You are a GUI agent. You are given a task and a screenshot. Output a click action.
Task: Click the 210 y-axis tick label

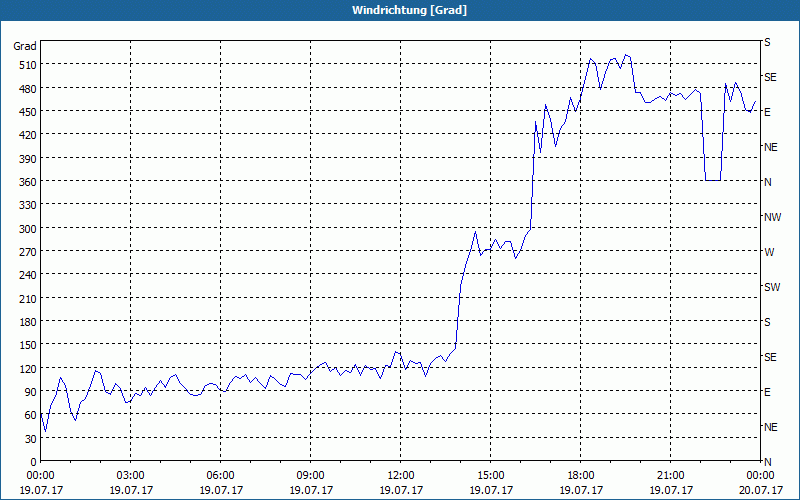(x=28, y=298)
